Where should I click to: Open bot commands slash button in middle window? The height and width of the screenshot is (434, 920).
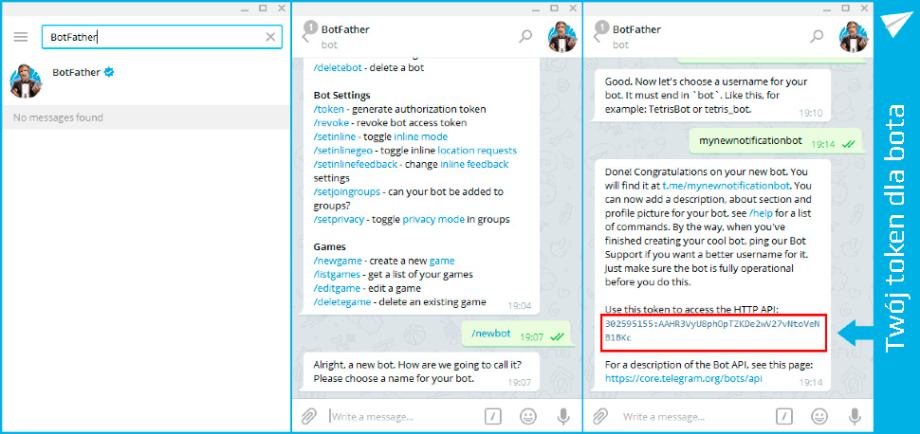click(x=493, y=417)
